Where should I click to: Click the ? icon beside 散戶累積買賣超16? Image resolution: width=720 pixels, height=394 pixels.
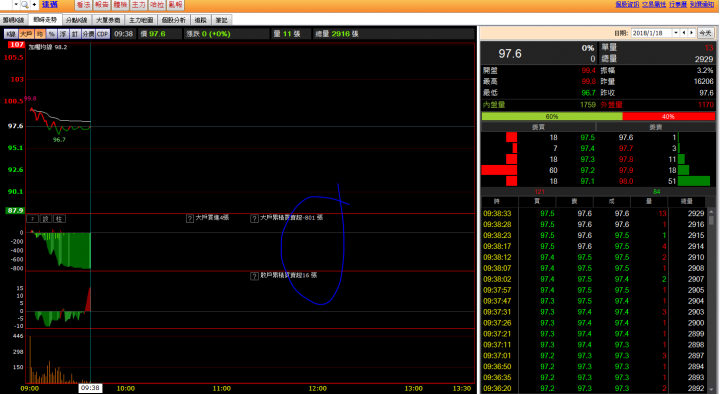coord(254,276)
